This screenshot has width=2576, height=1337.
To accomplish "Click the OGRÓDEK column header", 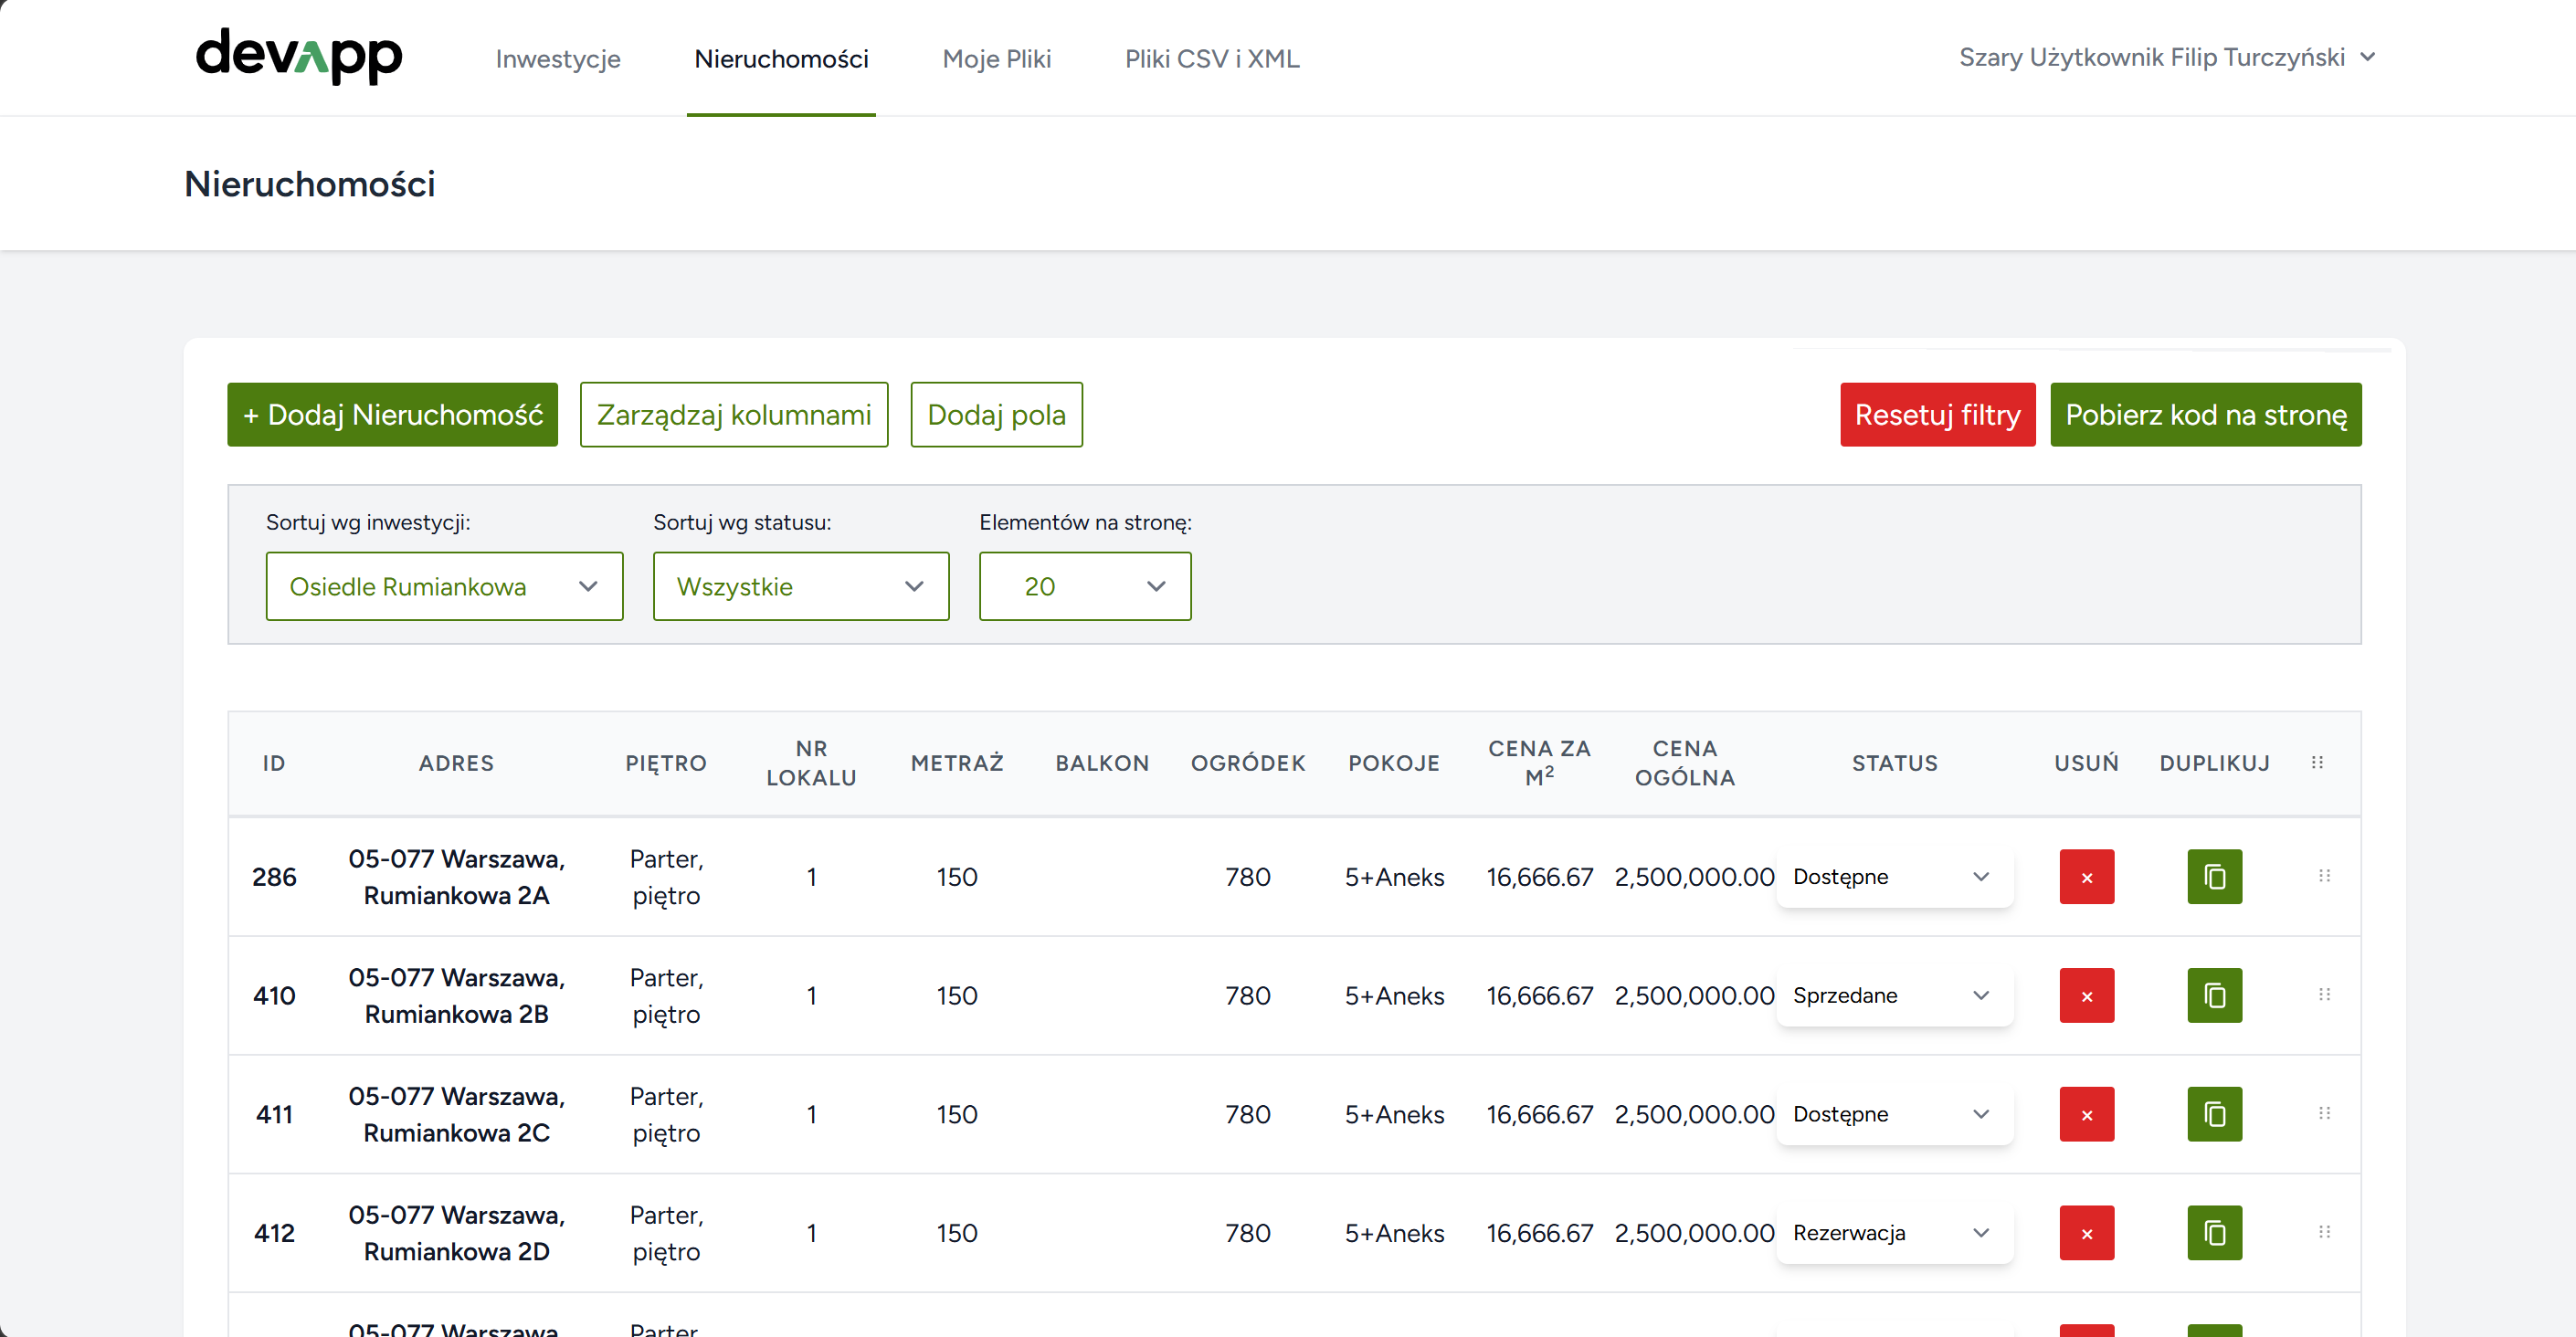I will [1247, 763].
